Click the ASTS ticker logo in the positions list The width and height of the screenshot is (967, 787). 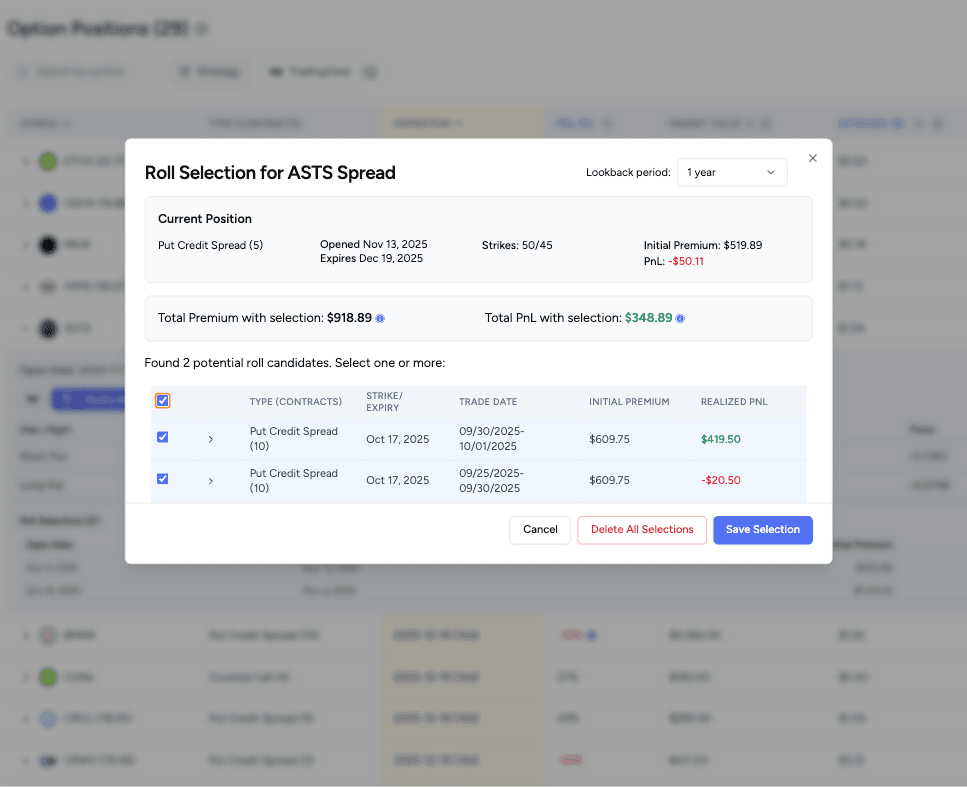click(47, 327)
